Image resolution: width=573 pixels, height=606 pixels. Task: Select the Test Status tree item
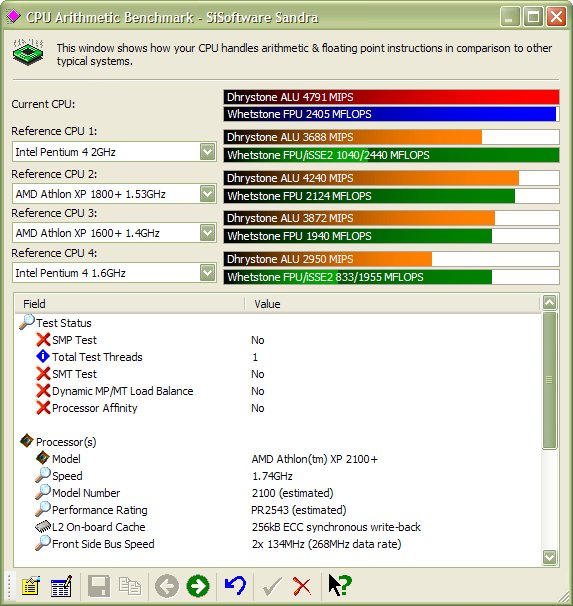[x=64, y=323]
